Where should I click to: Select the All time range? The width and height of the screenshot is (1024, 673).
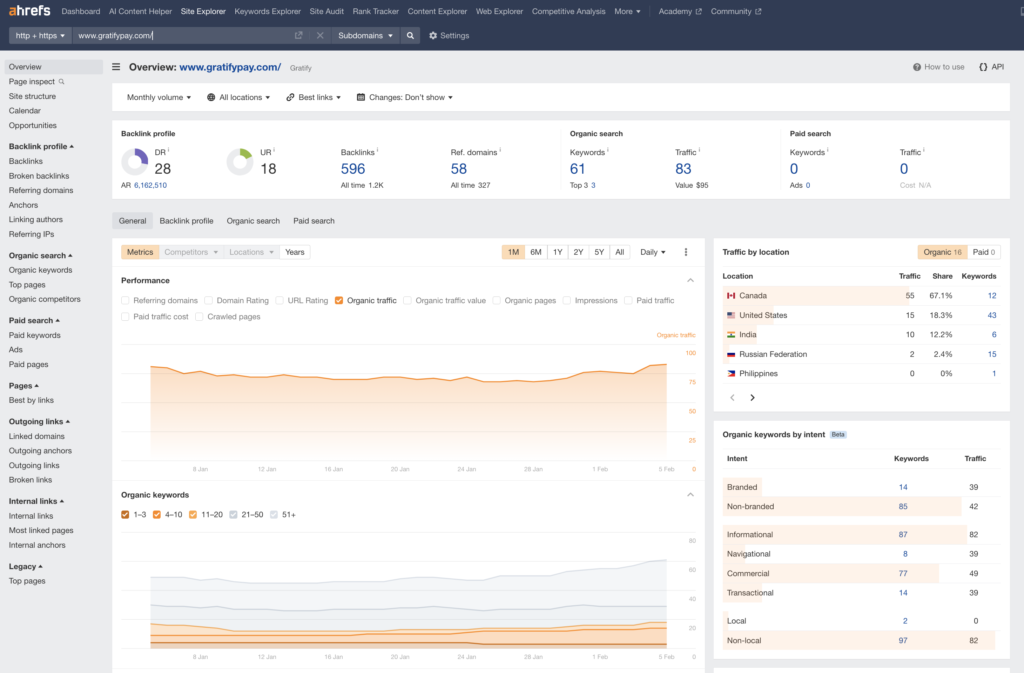click(619, 252)
